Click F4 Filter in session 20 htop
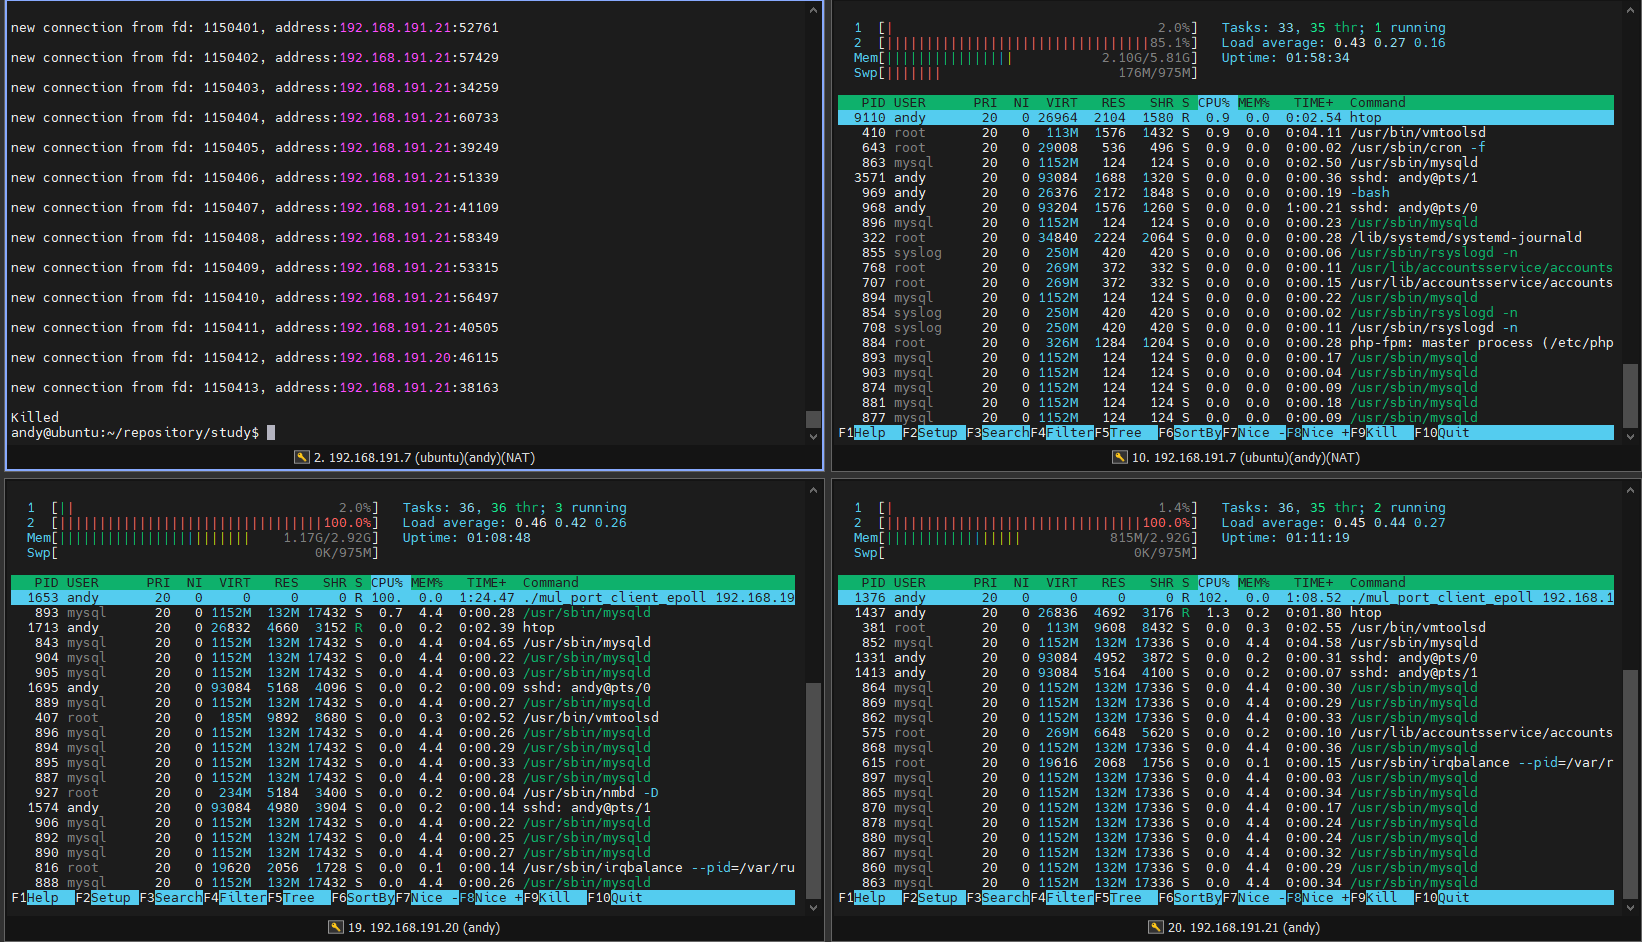Image resolution: width=1642 pixels, height=942 pixels. tap(1062, 898)
